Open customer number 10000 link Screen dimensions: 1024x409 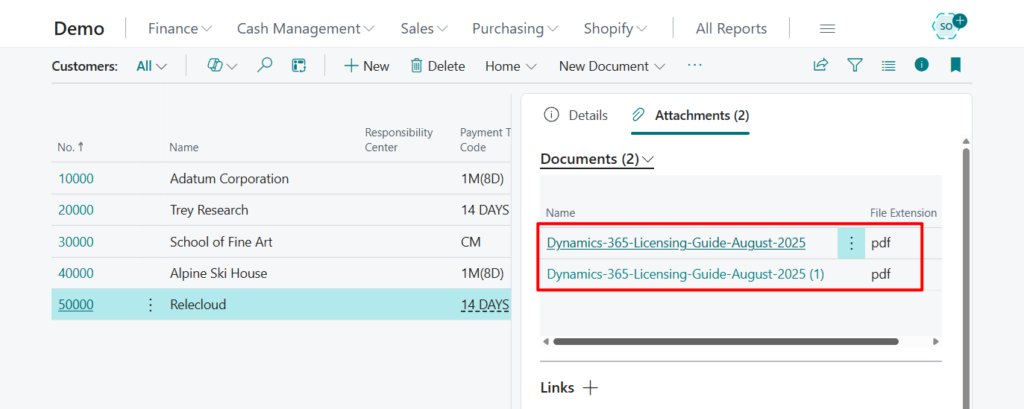75,179
